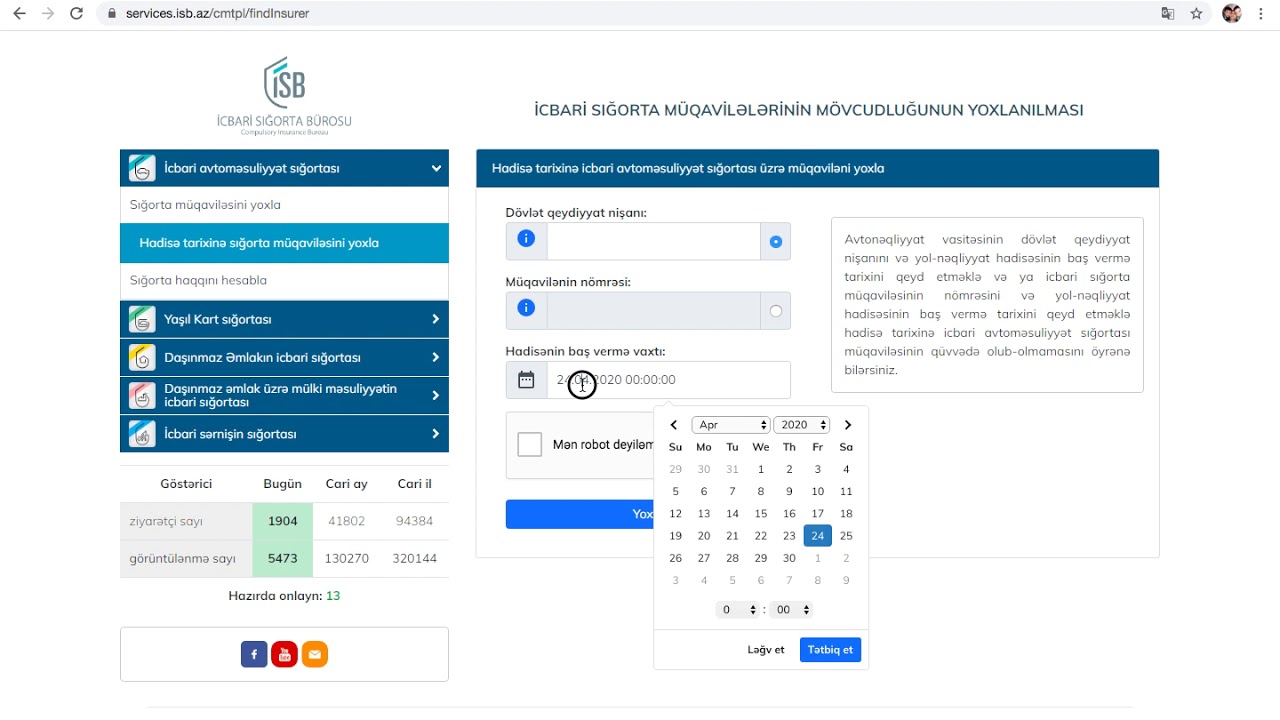Bookmark this page with the star icon

1196,14
